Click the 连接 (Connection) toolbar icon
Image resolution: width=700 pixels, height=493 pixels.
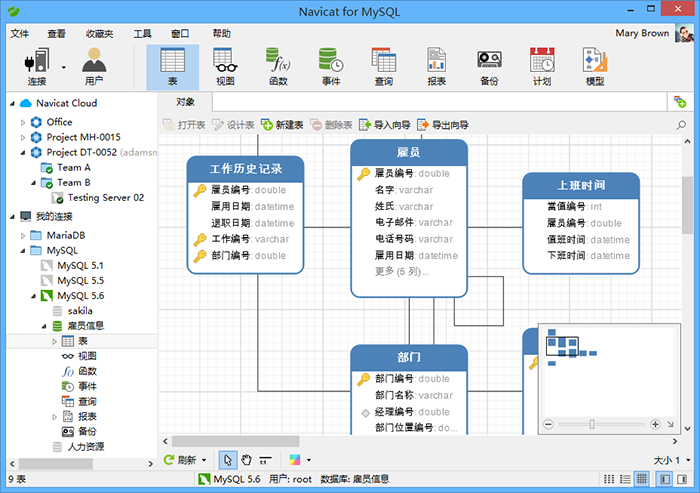37,66
